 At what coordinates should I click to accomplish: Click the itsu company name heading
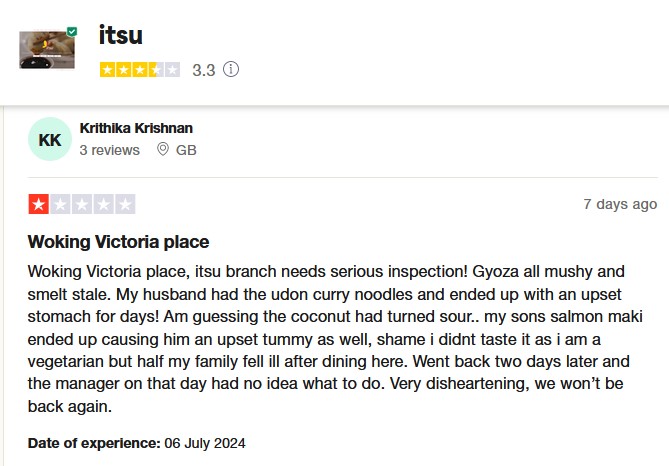tap(121, 35)
